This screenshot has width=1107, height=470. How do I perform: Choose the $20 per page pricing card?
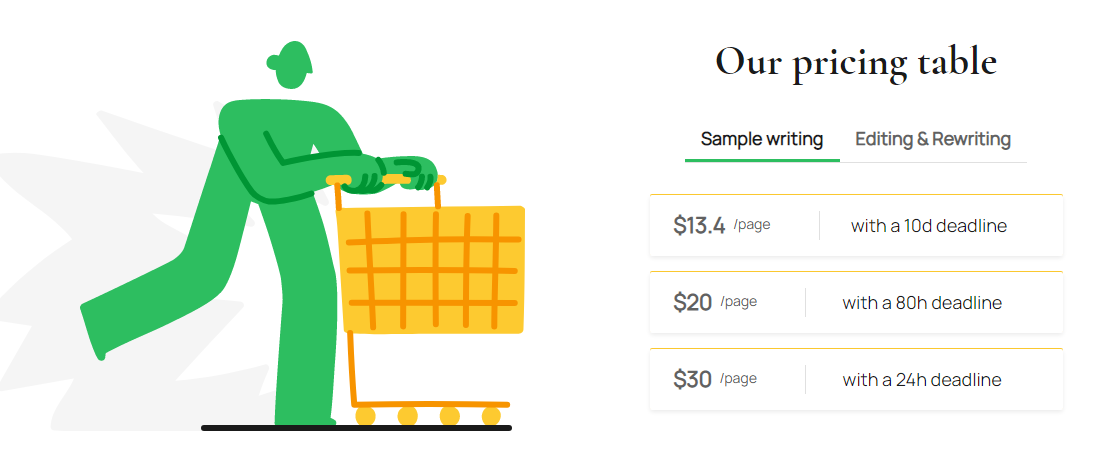tap(856, 302)
